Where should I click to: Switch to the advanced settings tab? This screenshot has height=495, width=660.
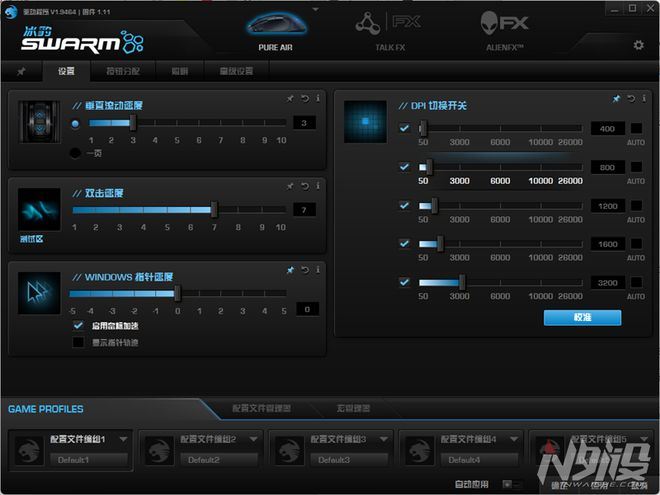click(237, 71)
